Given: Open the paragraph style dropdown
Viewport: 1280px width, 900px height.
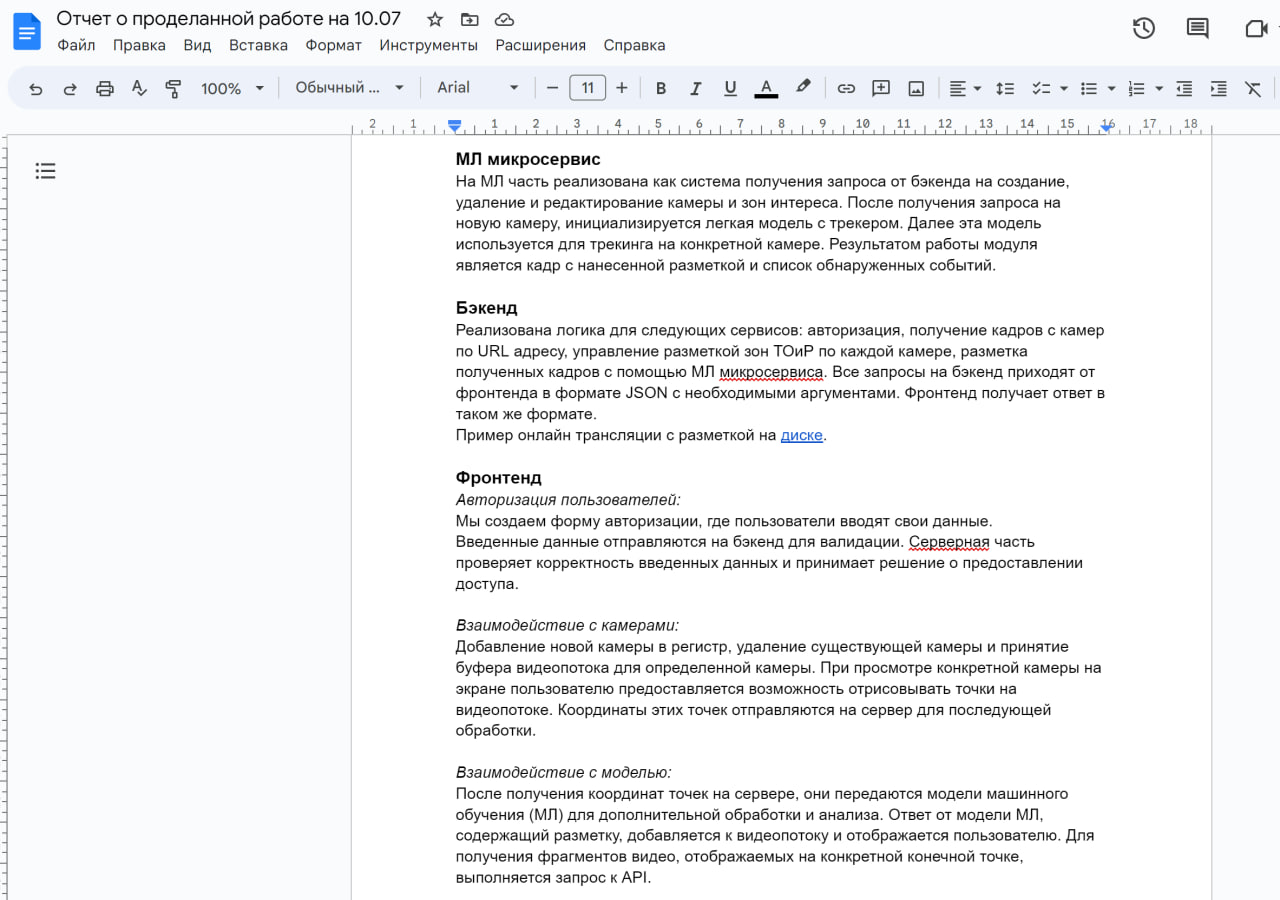Looking at the screenshot, I should 349,88.
